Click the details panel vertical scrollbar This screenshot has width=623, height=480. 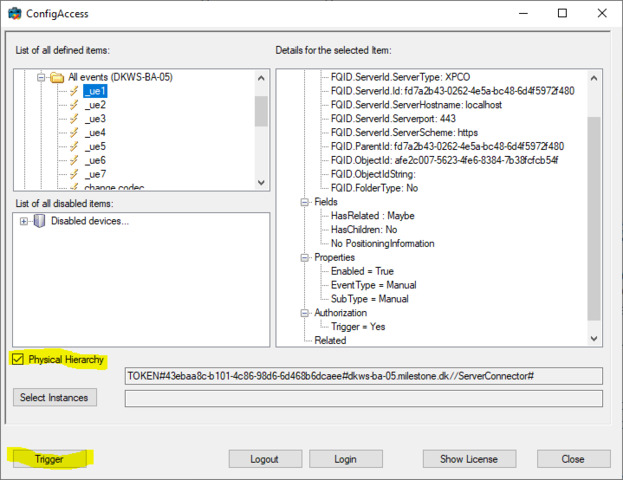(x=594, y=220)
